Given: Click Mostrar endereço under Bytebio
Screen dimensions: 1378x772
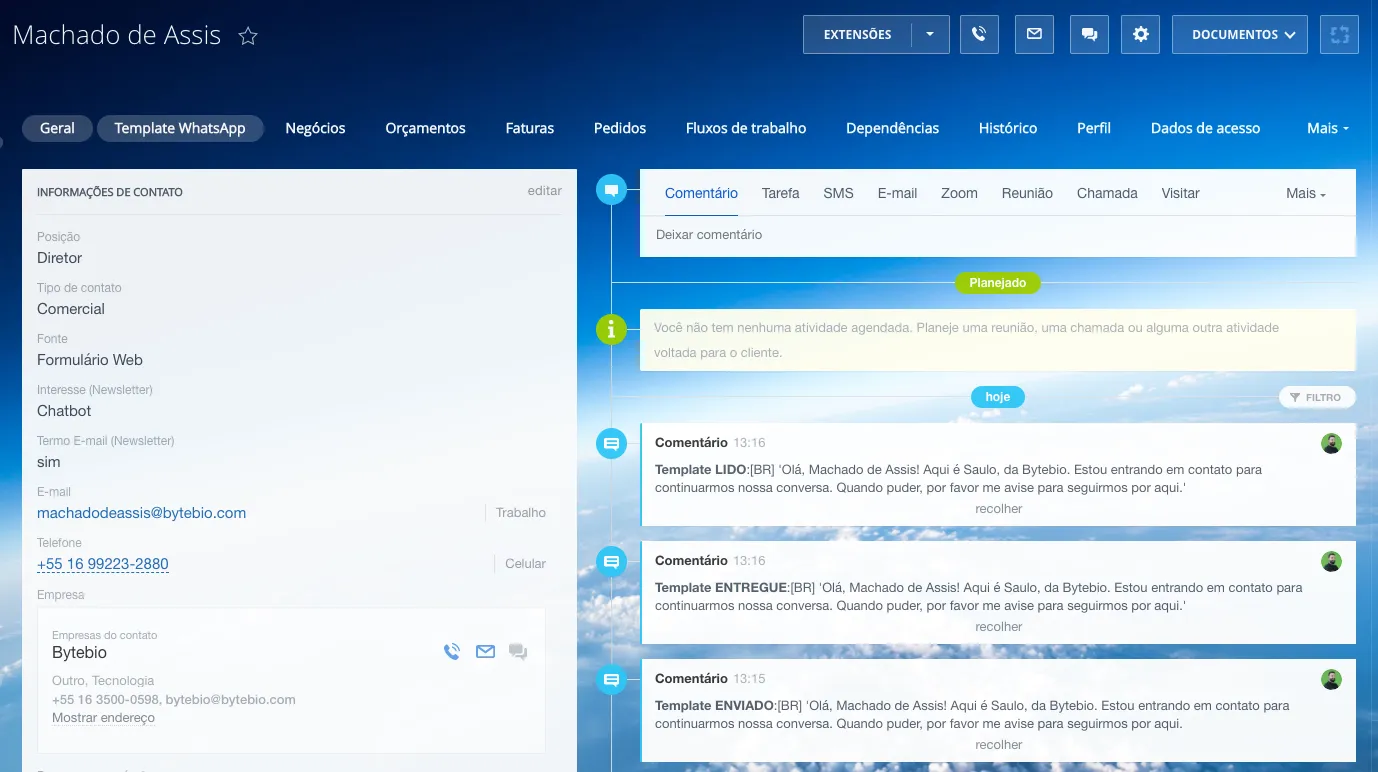Looking at the screenshot, I should point(103,718).
